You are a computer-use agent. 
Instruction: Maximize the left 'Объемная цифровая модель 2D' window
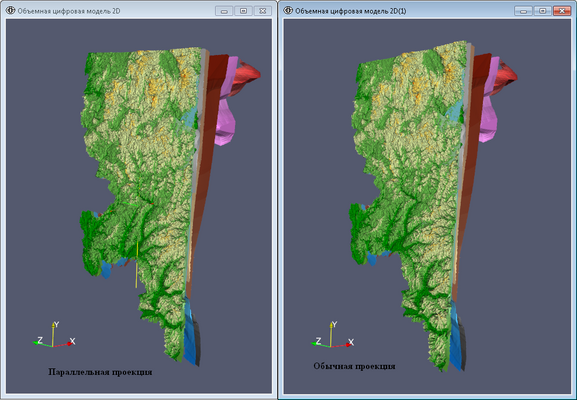(243, 11)
